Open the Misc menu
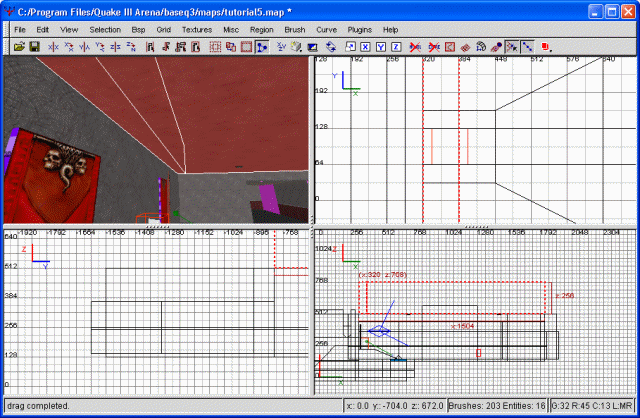This screenshot has width=640, height=418. point(231,30)
